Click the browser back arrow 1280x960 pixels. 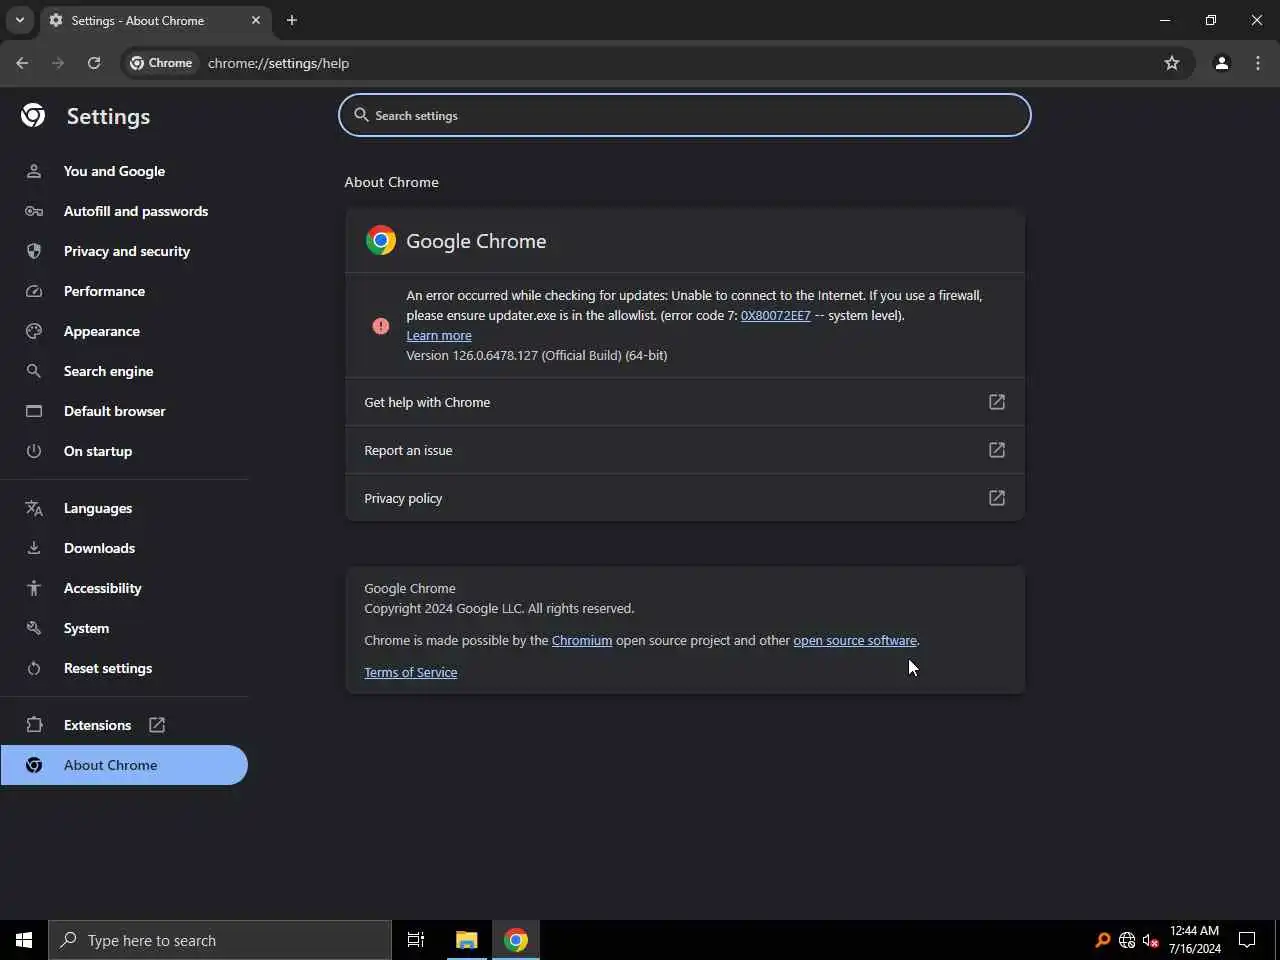click(x=22, y=63)
